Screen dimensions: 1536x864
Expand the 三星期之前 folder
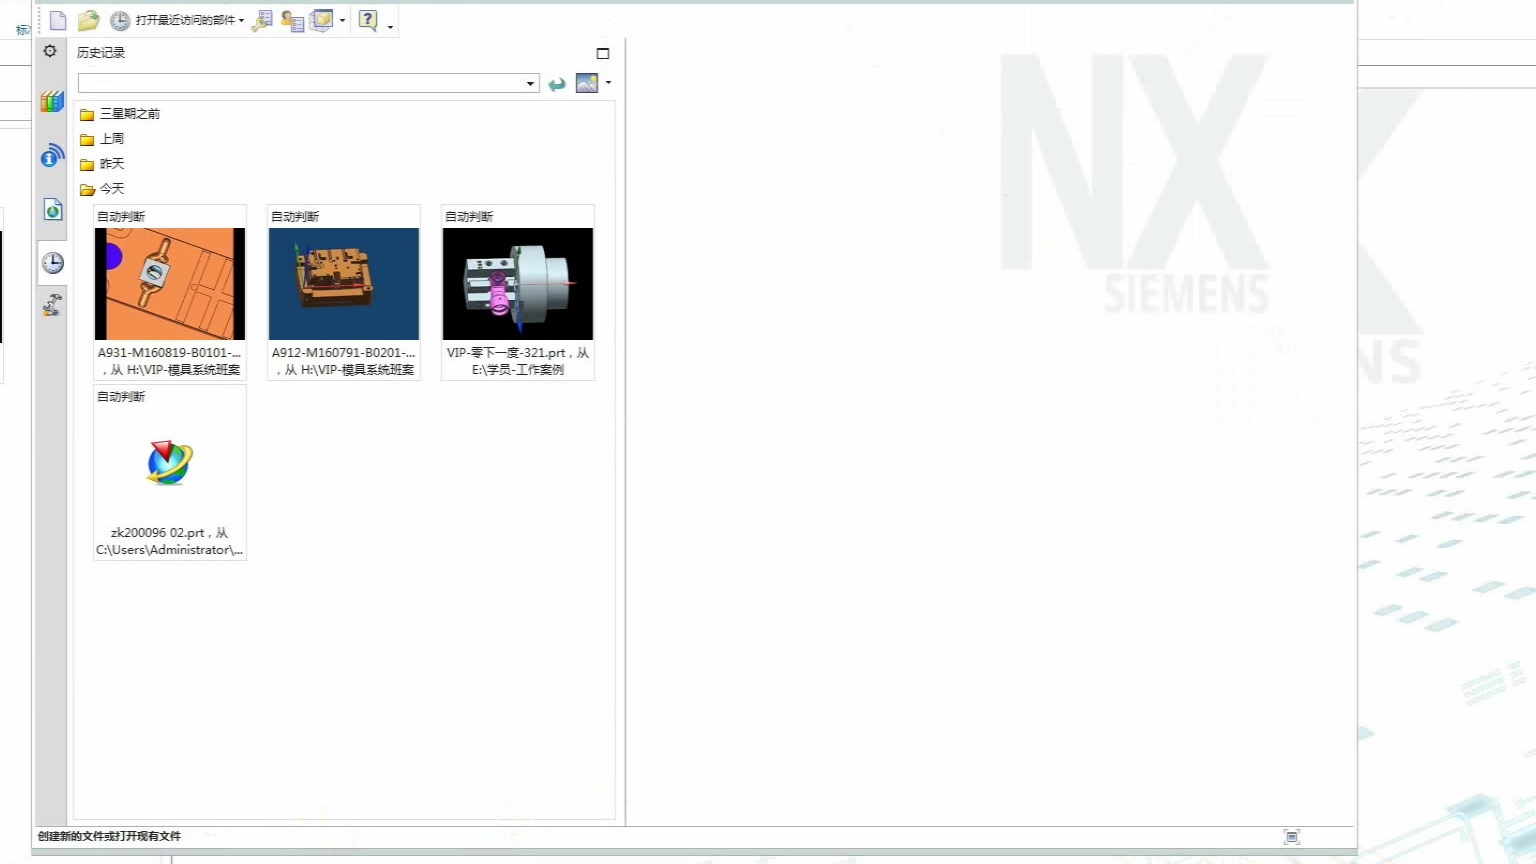pos(120,114)
